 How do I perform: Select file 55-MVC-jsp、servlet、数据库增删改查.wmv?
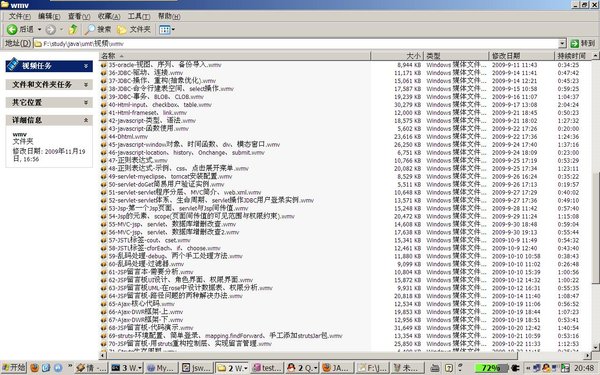[x=172, y=224]
